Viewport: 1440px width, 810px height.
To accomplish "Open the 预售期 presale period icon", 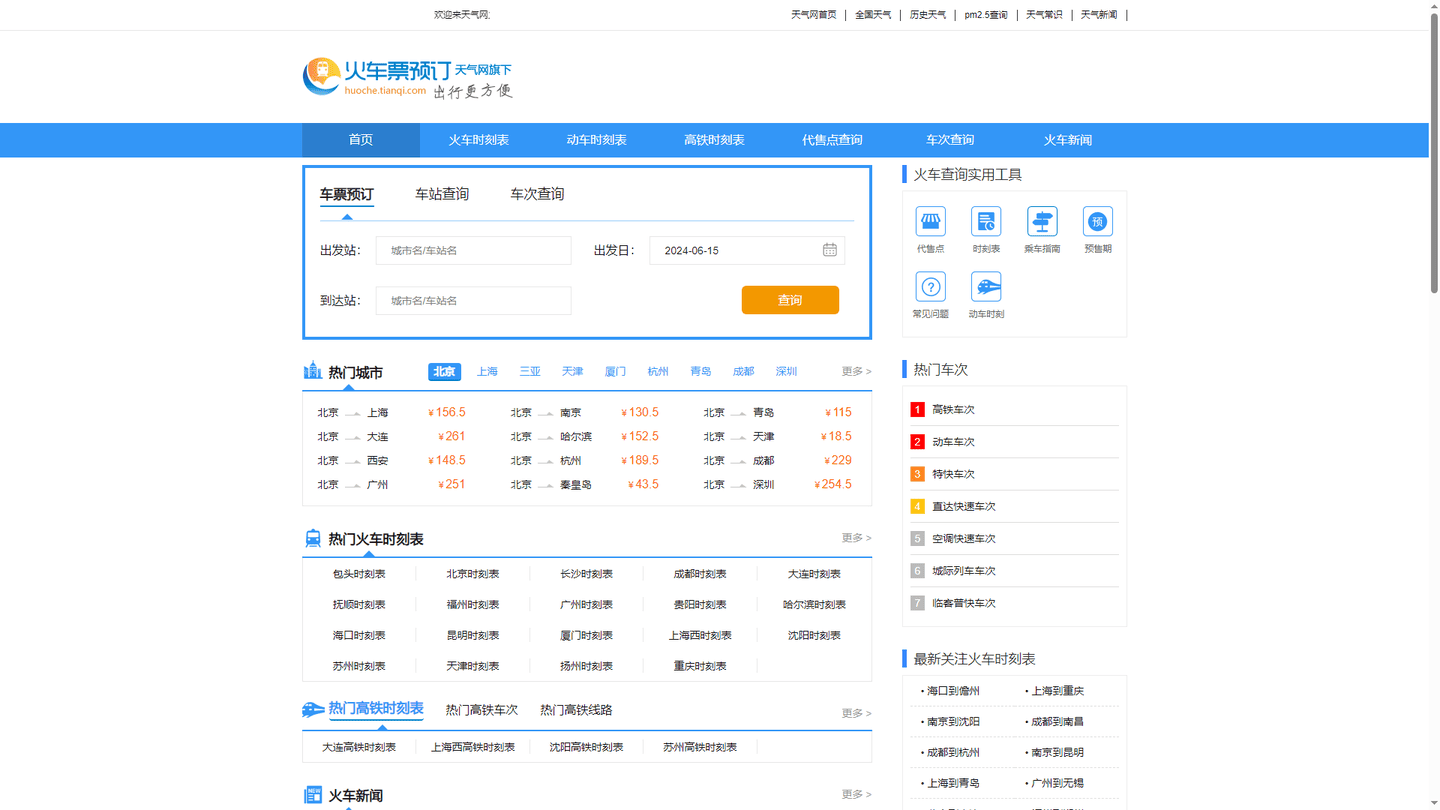I will point(1097,222).
